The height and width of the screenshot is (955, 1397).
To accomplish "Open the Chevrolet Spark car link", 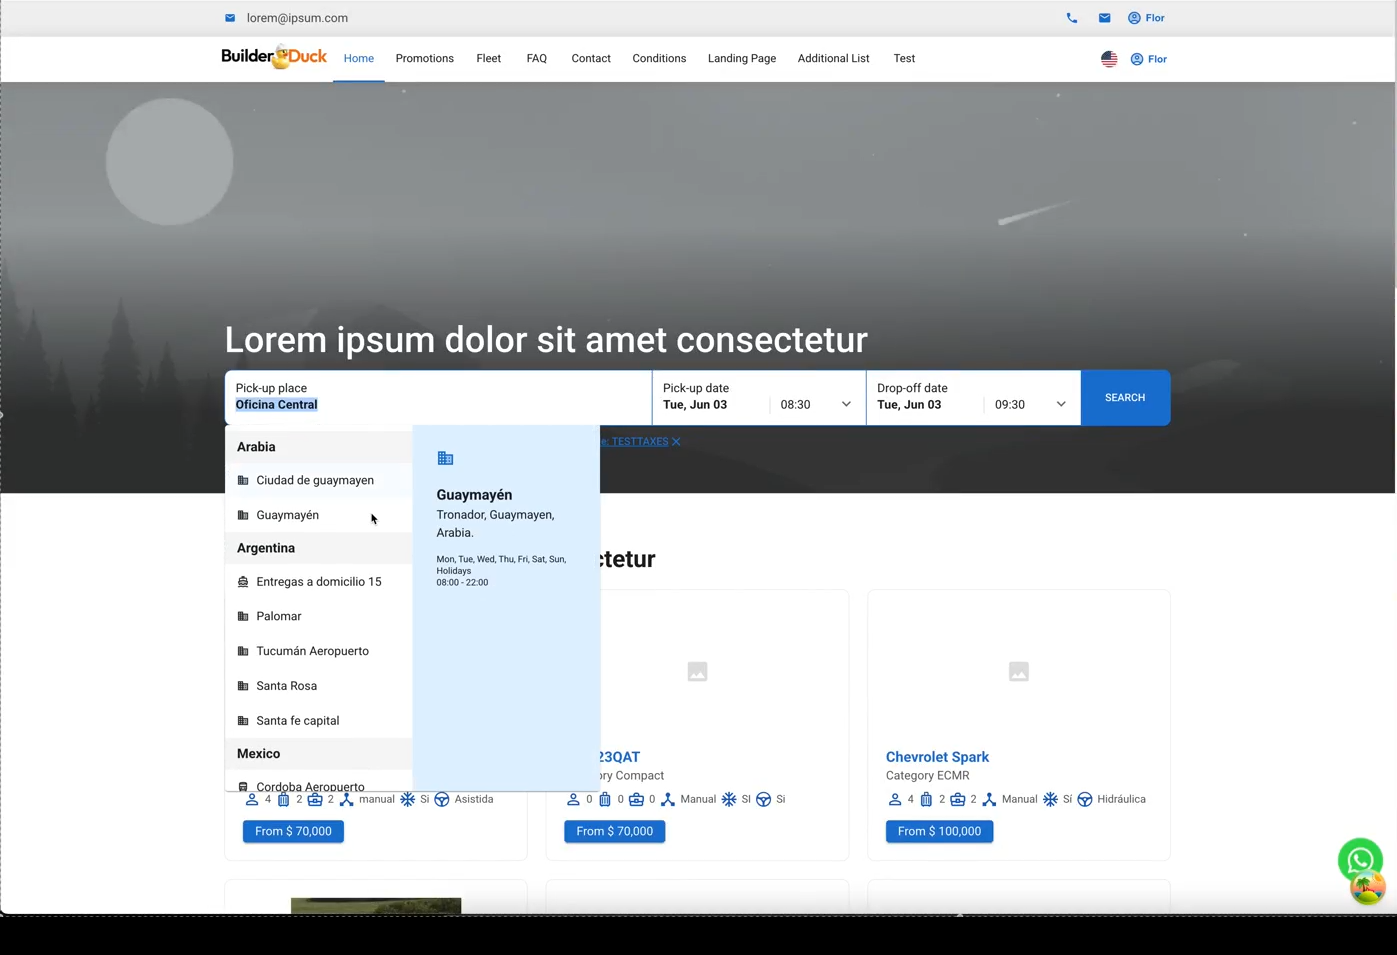I will click(937, 757).
